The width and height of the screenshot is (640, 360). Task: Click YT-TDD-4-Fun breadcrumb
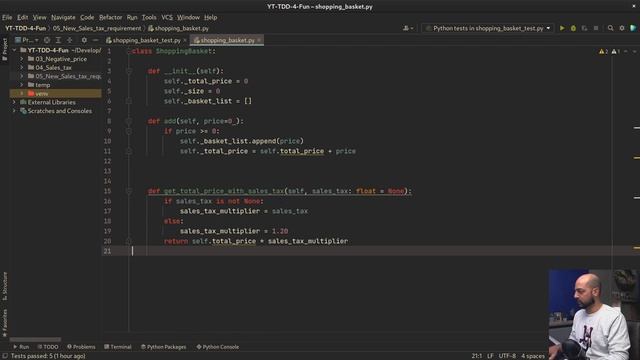point(25,28)
